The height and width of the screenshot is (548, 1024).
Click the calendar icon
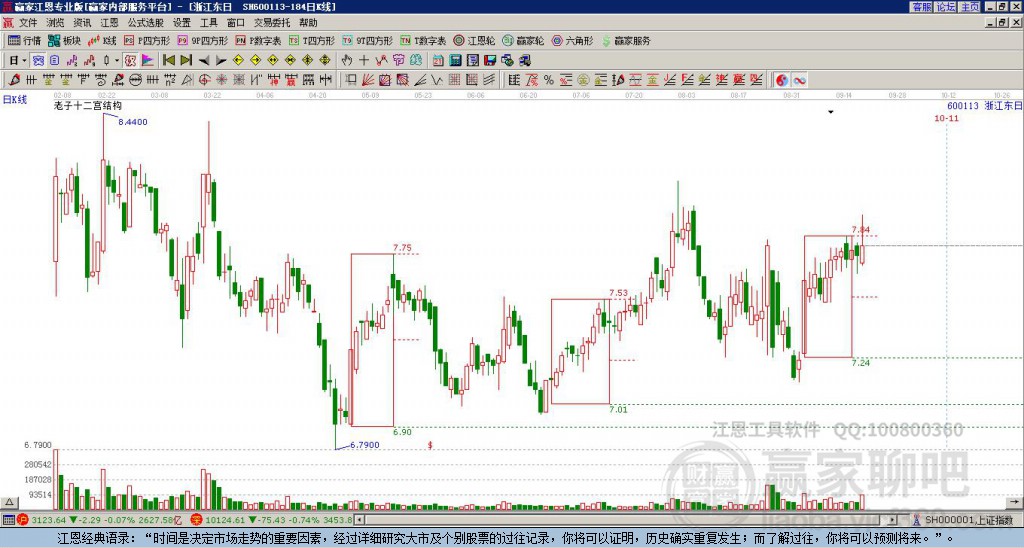(x=438, y=61)
